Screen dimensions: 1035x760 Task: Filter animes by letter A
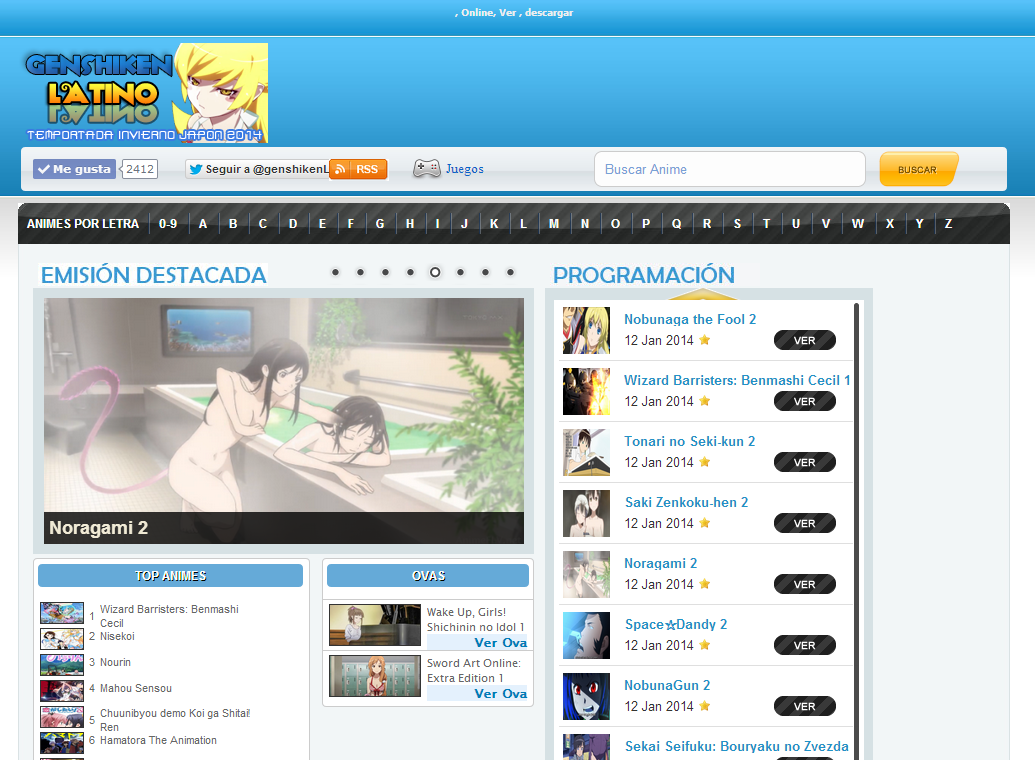click(x=203, y=224)
